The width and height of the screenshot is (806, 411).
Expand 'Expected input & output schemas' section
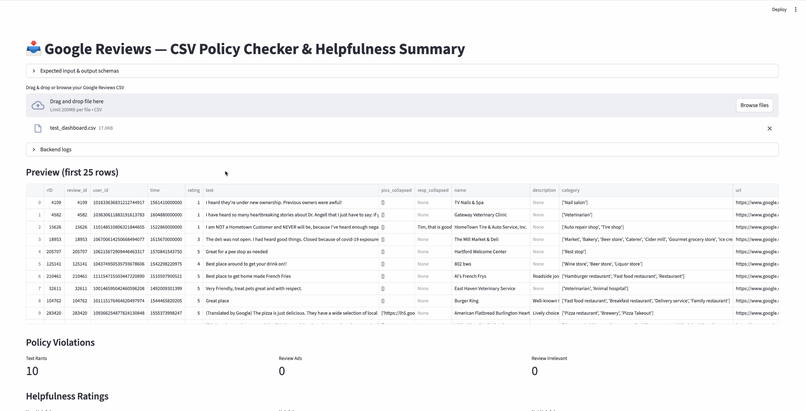tap(402, 71)
